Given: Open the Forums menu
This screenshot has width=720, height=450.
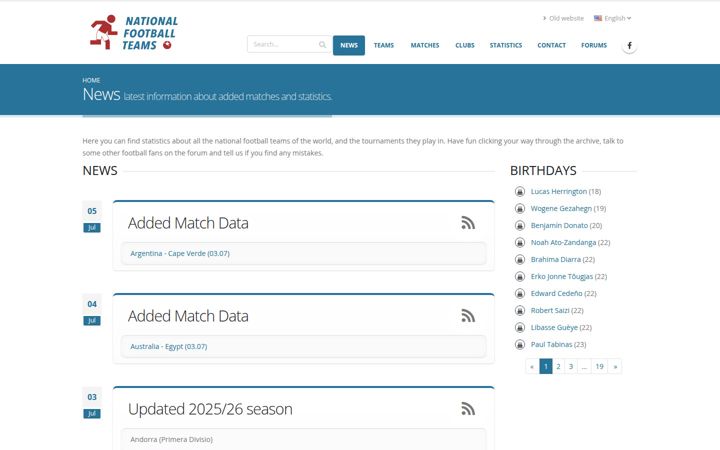Looking at the screenshot, I should pyautogui.click(x=594, y=45).
